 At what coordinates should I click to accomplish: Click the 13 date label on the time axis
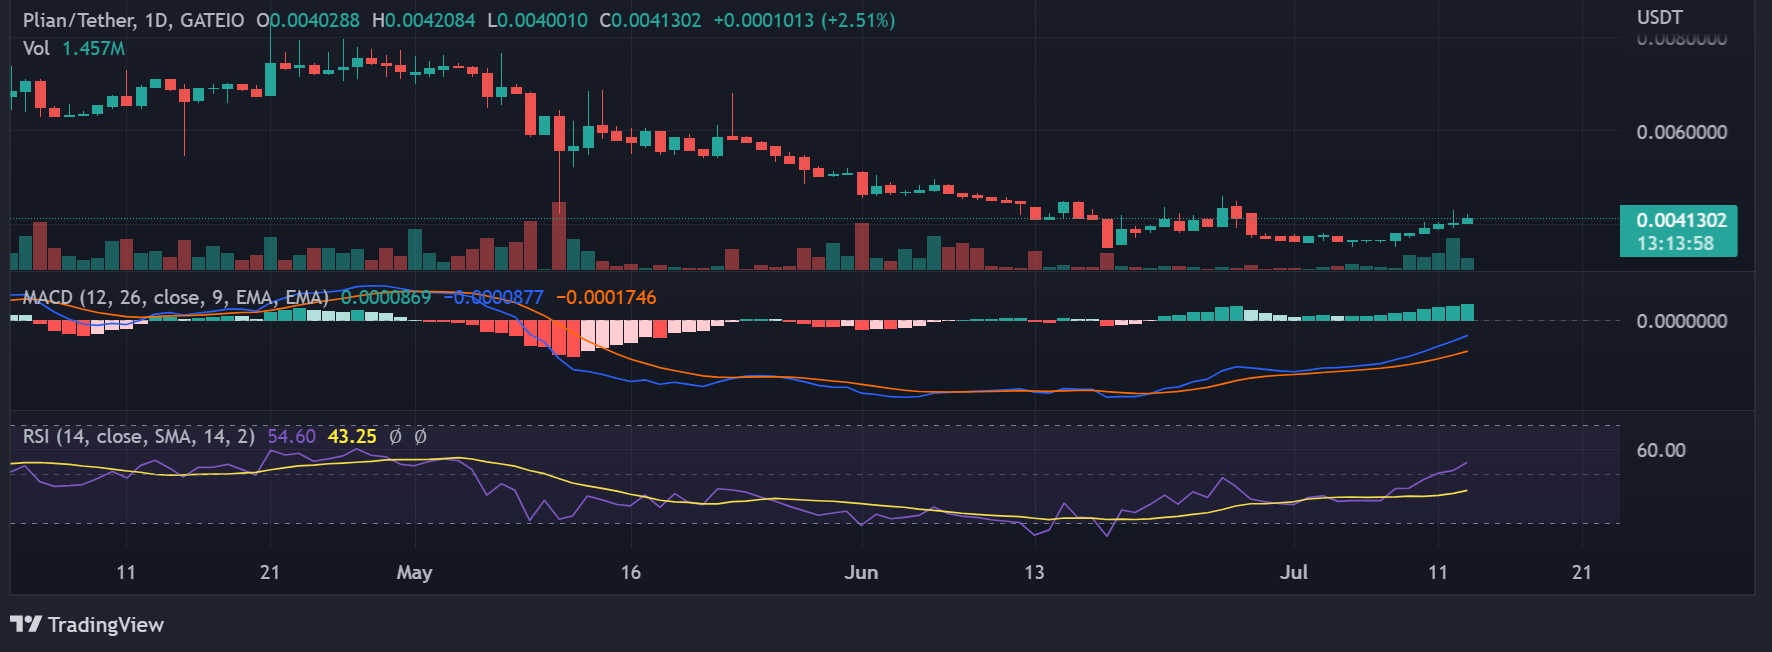[x=1034, y=572]
